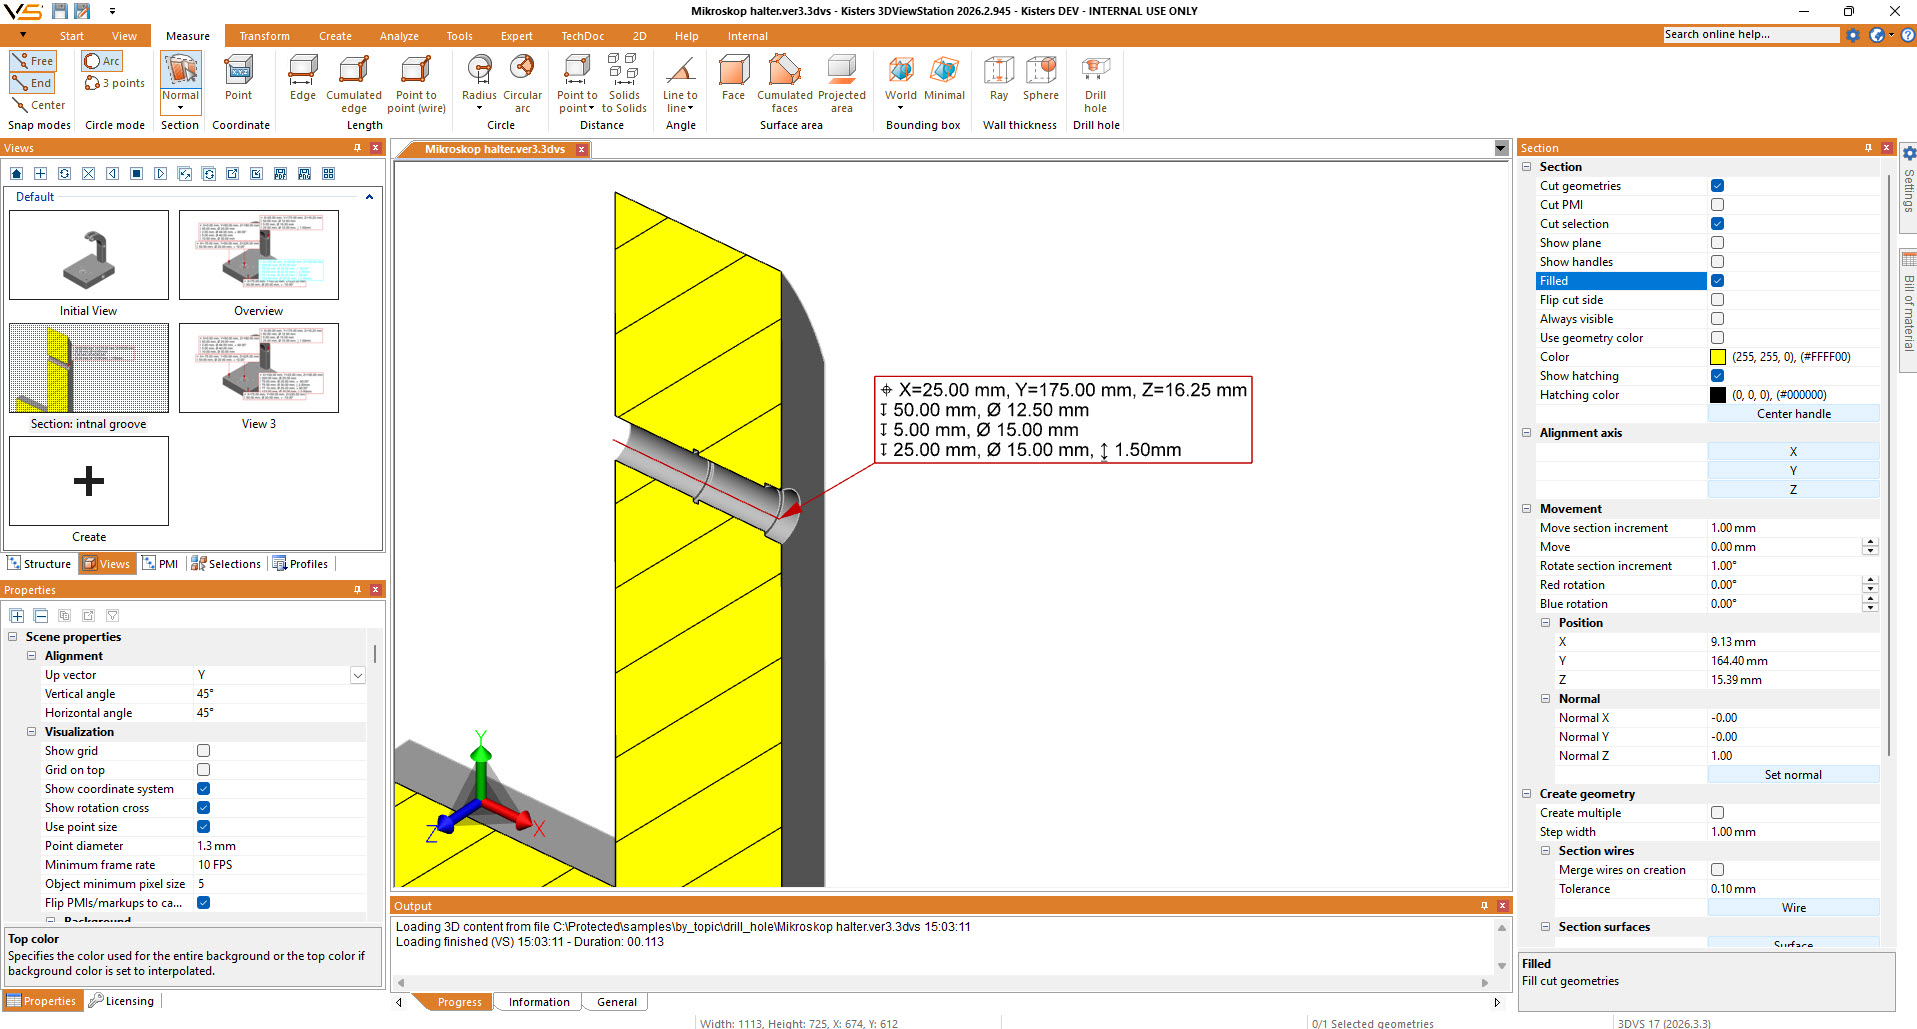This screenshot has height=1029, width=1917.
Task: Collapse the Scene properties tree node
Action: click(x=12, y=637)
